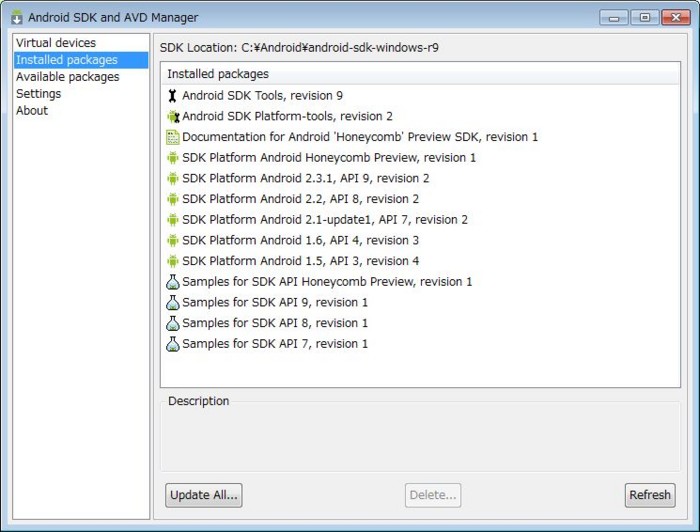
Task: Select 'Samples for SDK API Honeycomb Preview'
Action: 327,282
